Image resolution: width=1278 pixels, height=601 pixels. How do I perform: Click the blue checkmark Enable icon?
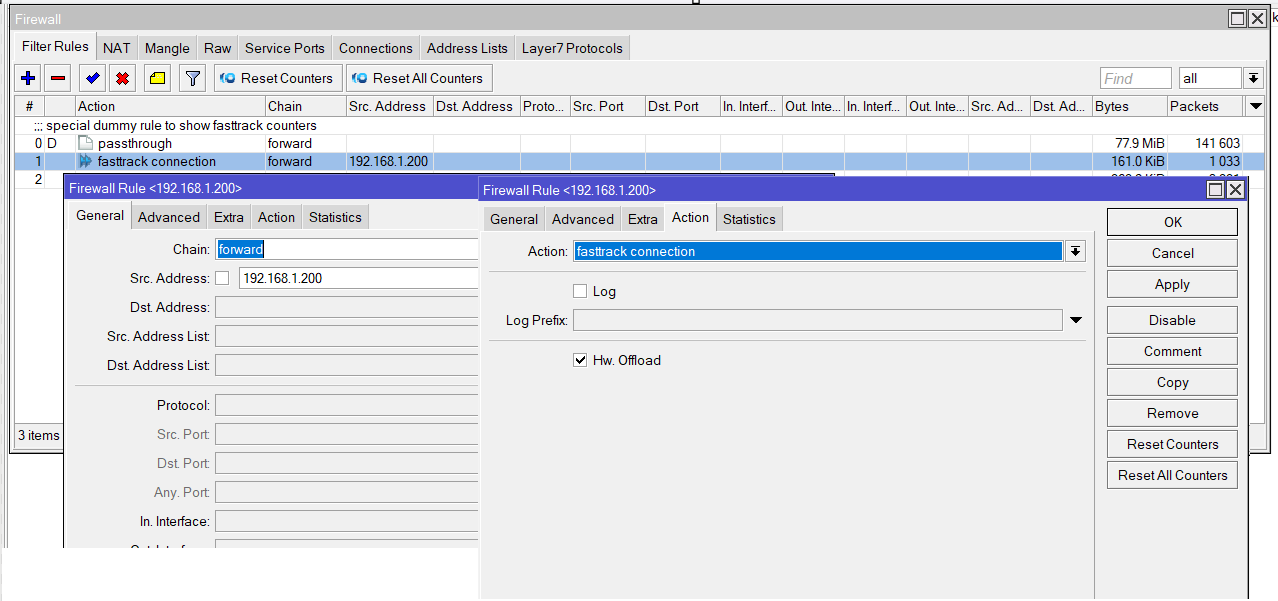tap(93, 78)
